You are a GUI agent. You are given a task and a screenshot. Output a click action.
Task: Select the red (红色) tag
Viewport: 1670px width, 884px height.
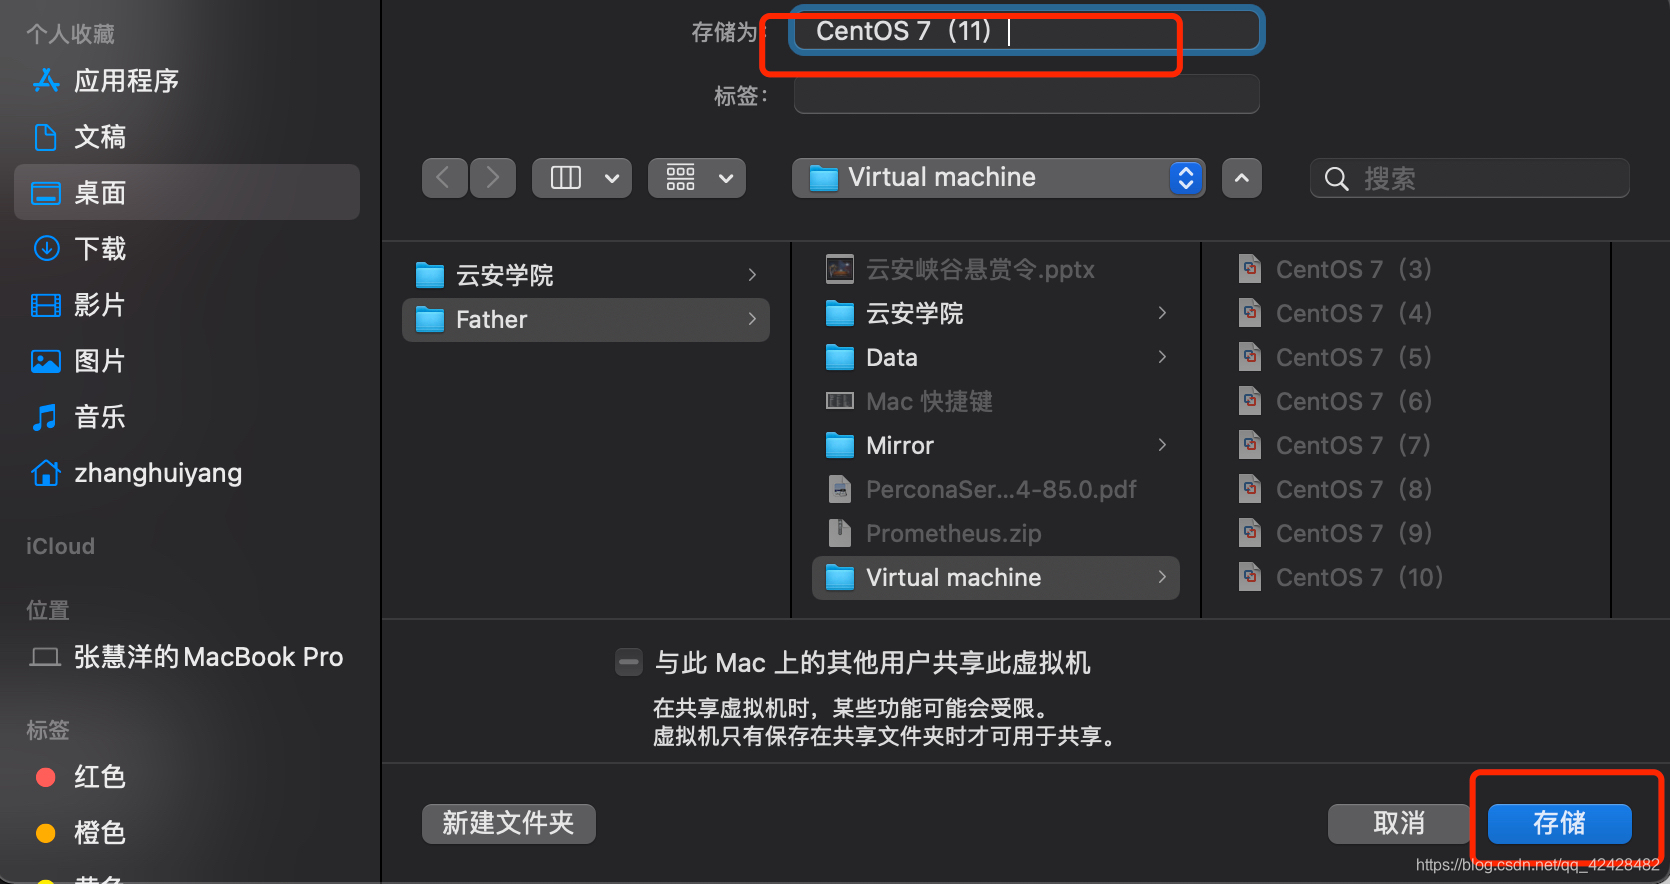point(186,777)
